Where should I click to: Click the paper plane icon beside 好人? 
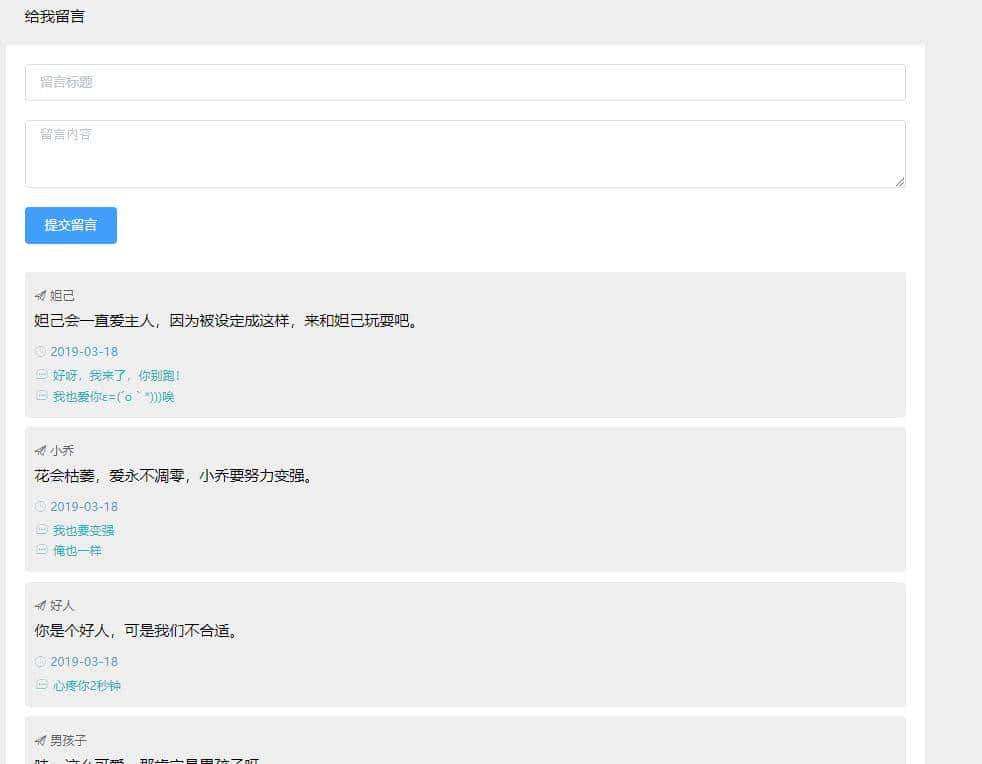(x=40, y=606)
